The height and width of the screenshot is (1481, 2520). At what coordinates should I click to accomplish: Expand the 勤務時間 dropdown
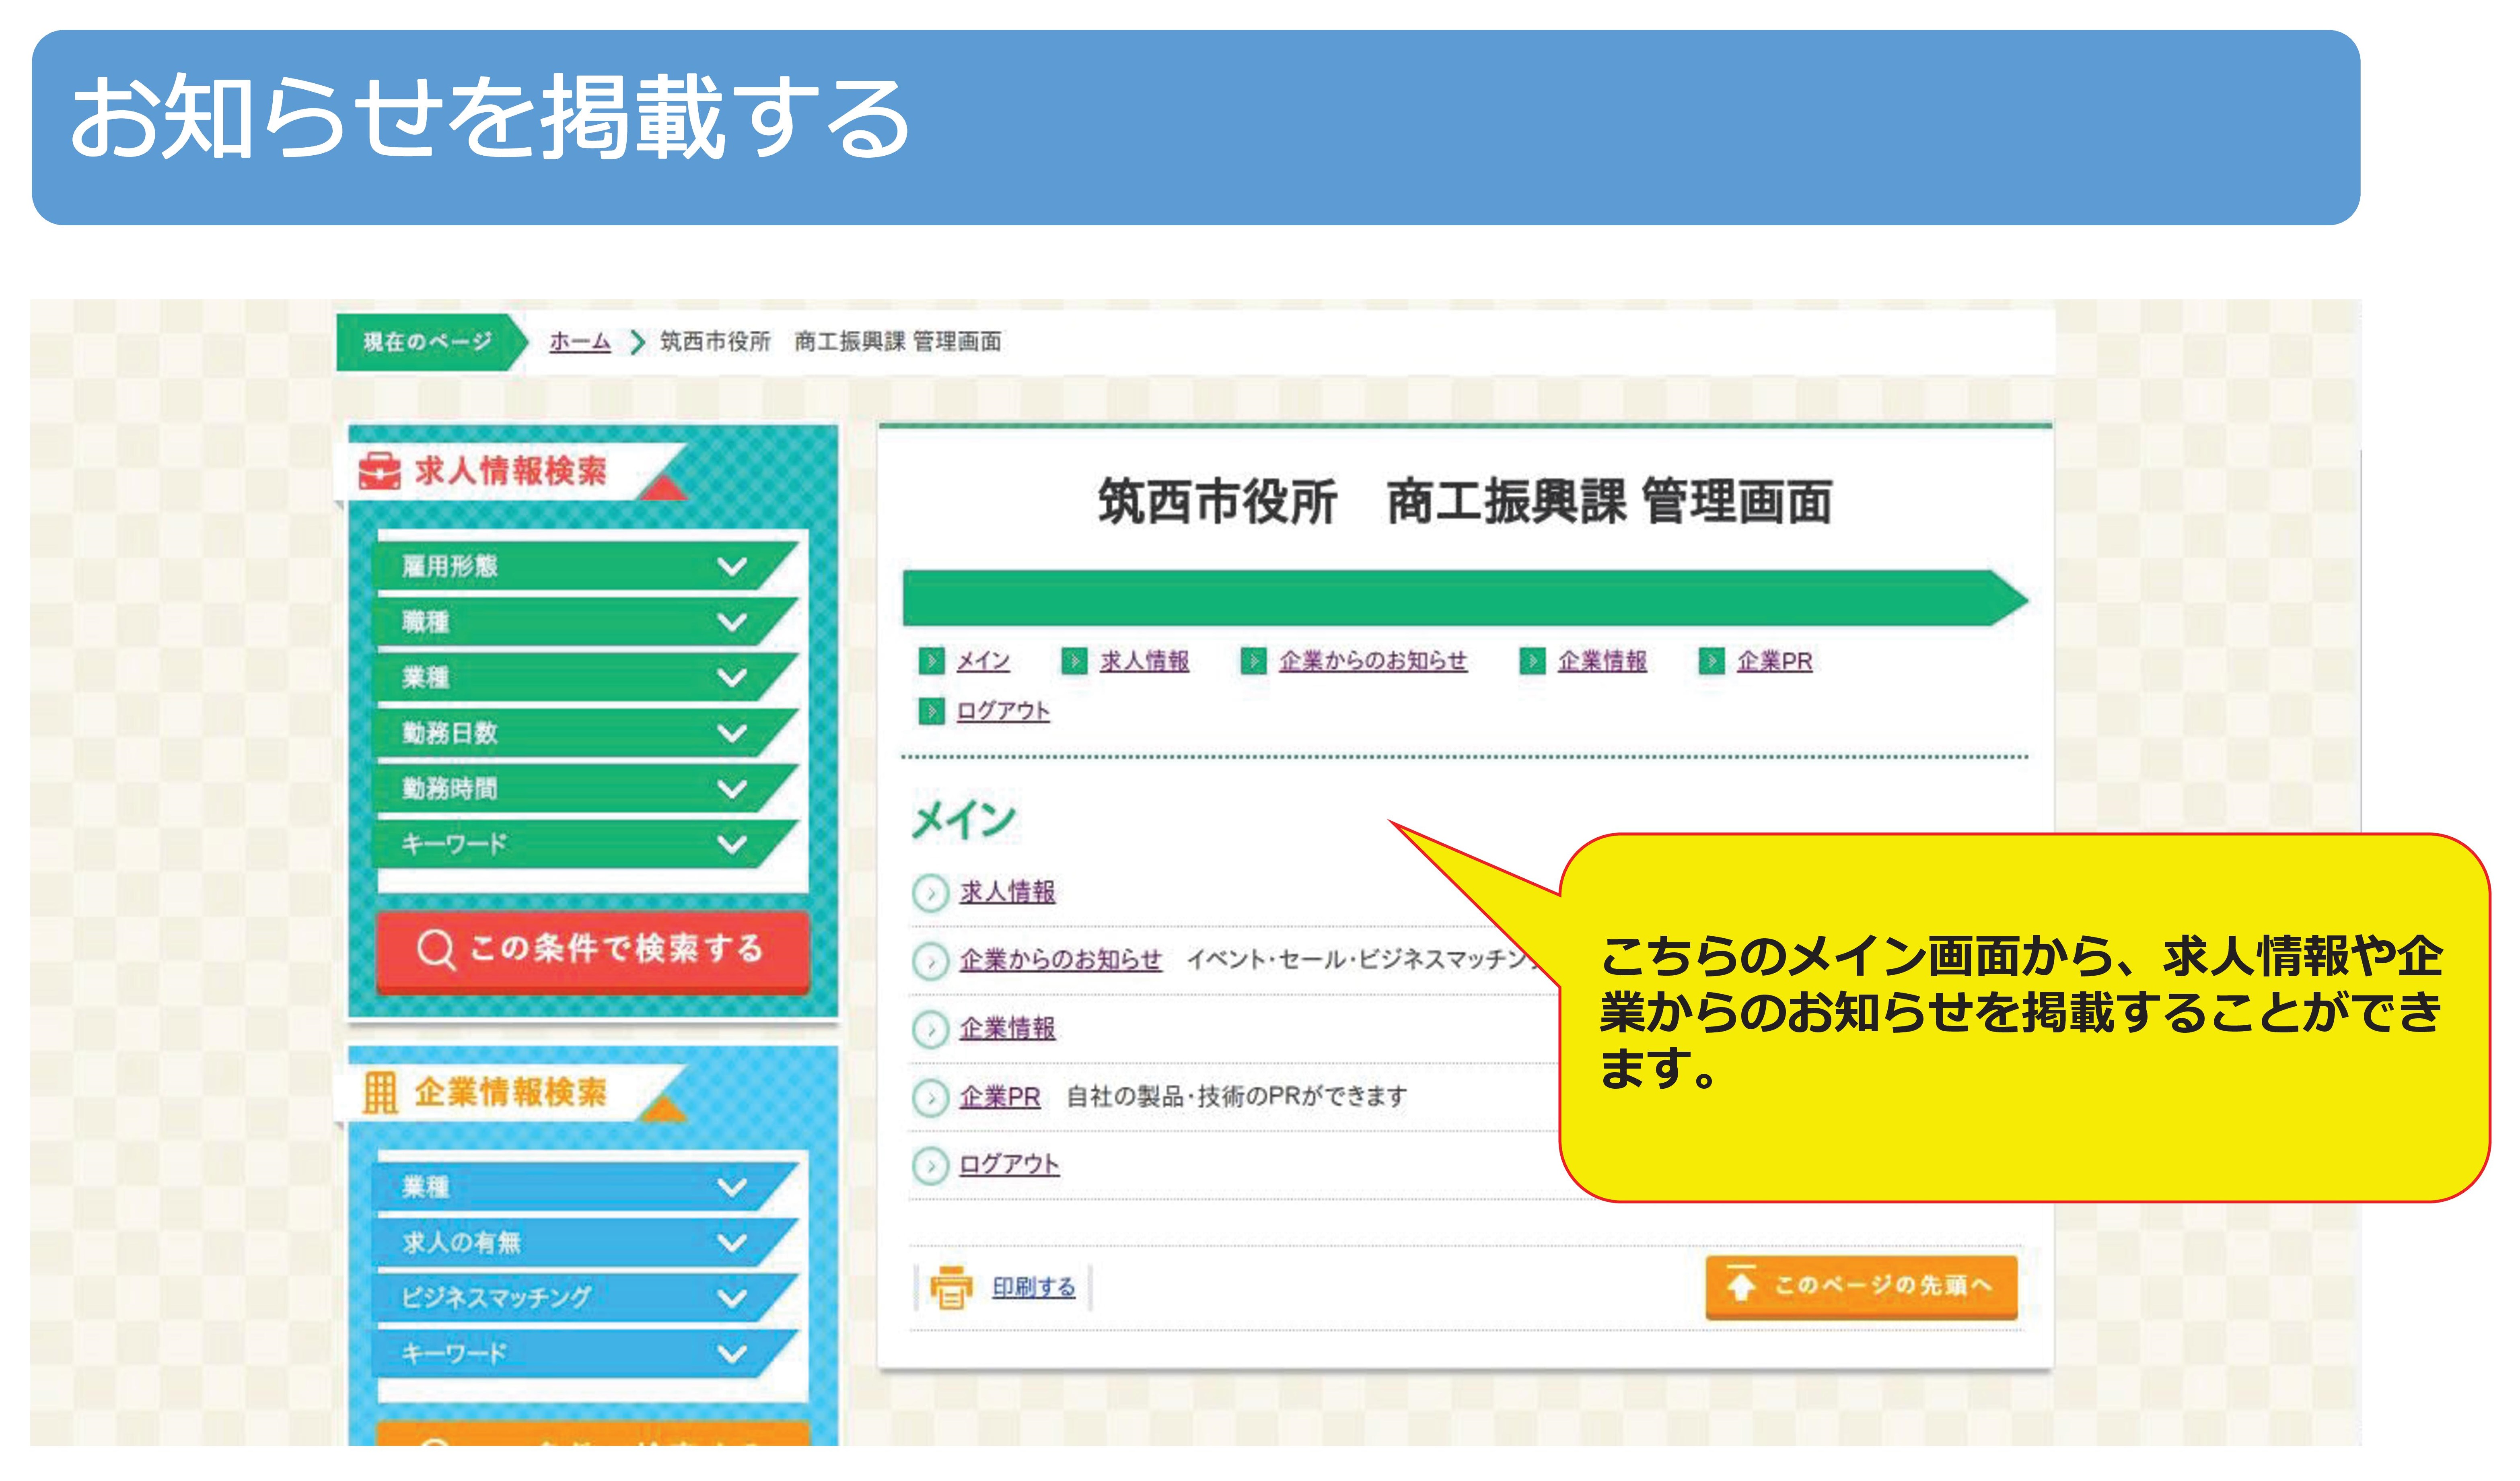pyautogui.click(x=585, y=789)
